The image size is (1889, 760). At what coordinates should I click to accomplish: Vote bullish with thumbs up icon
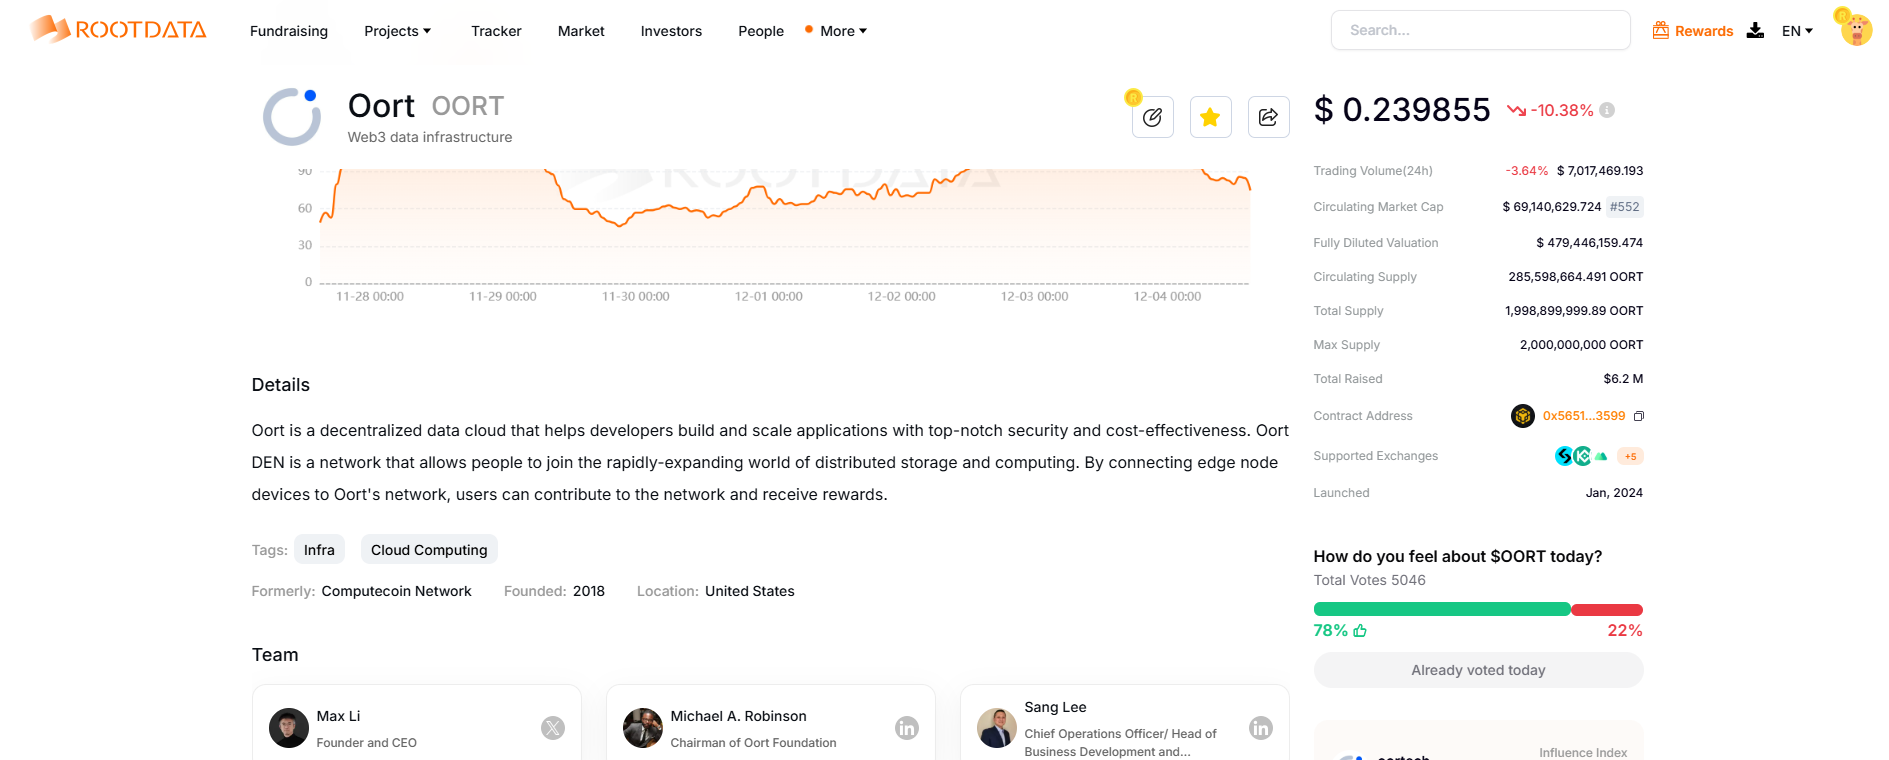click(x=1360, y=631)
